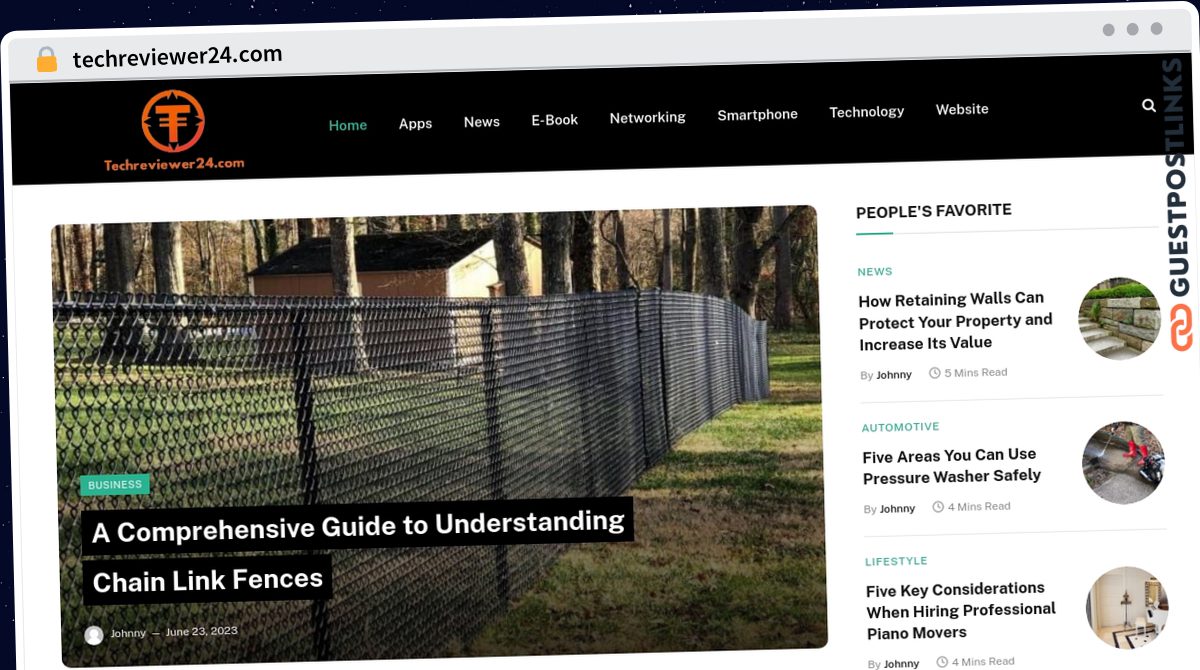Open the search magnifier icon
This screenshot has height=670, width=1200.
pyautogui.click(x=1149, y=104)
